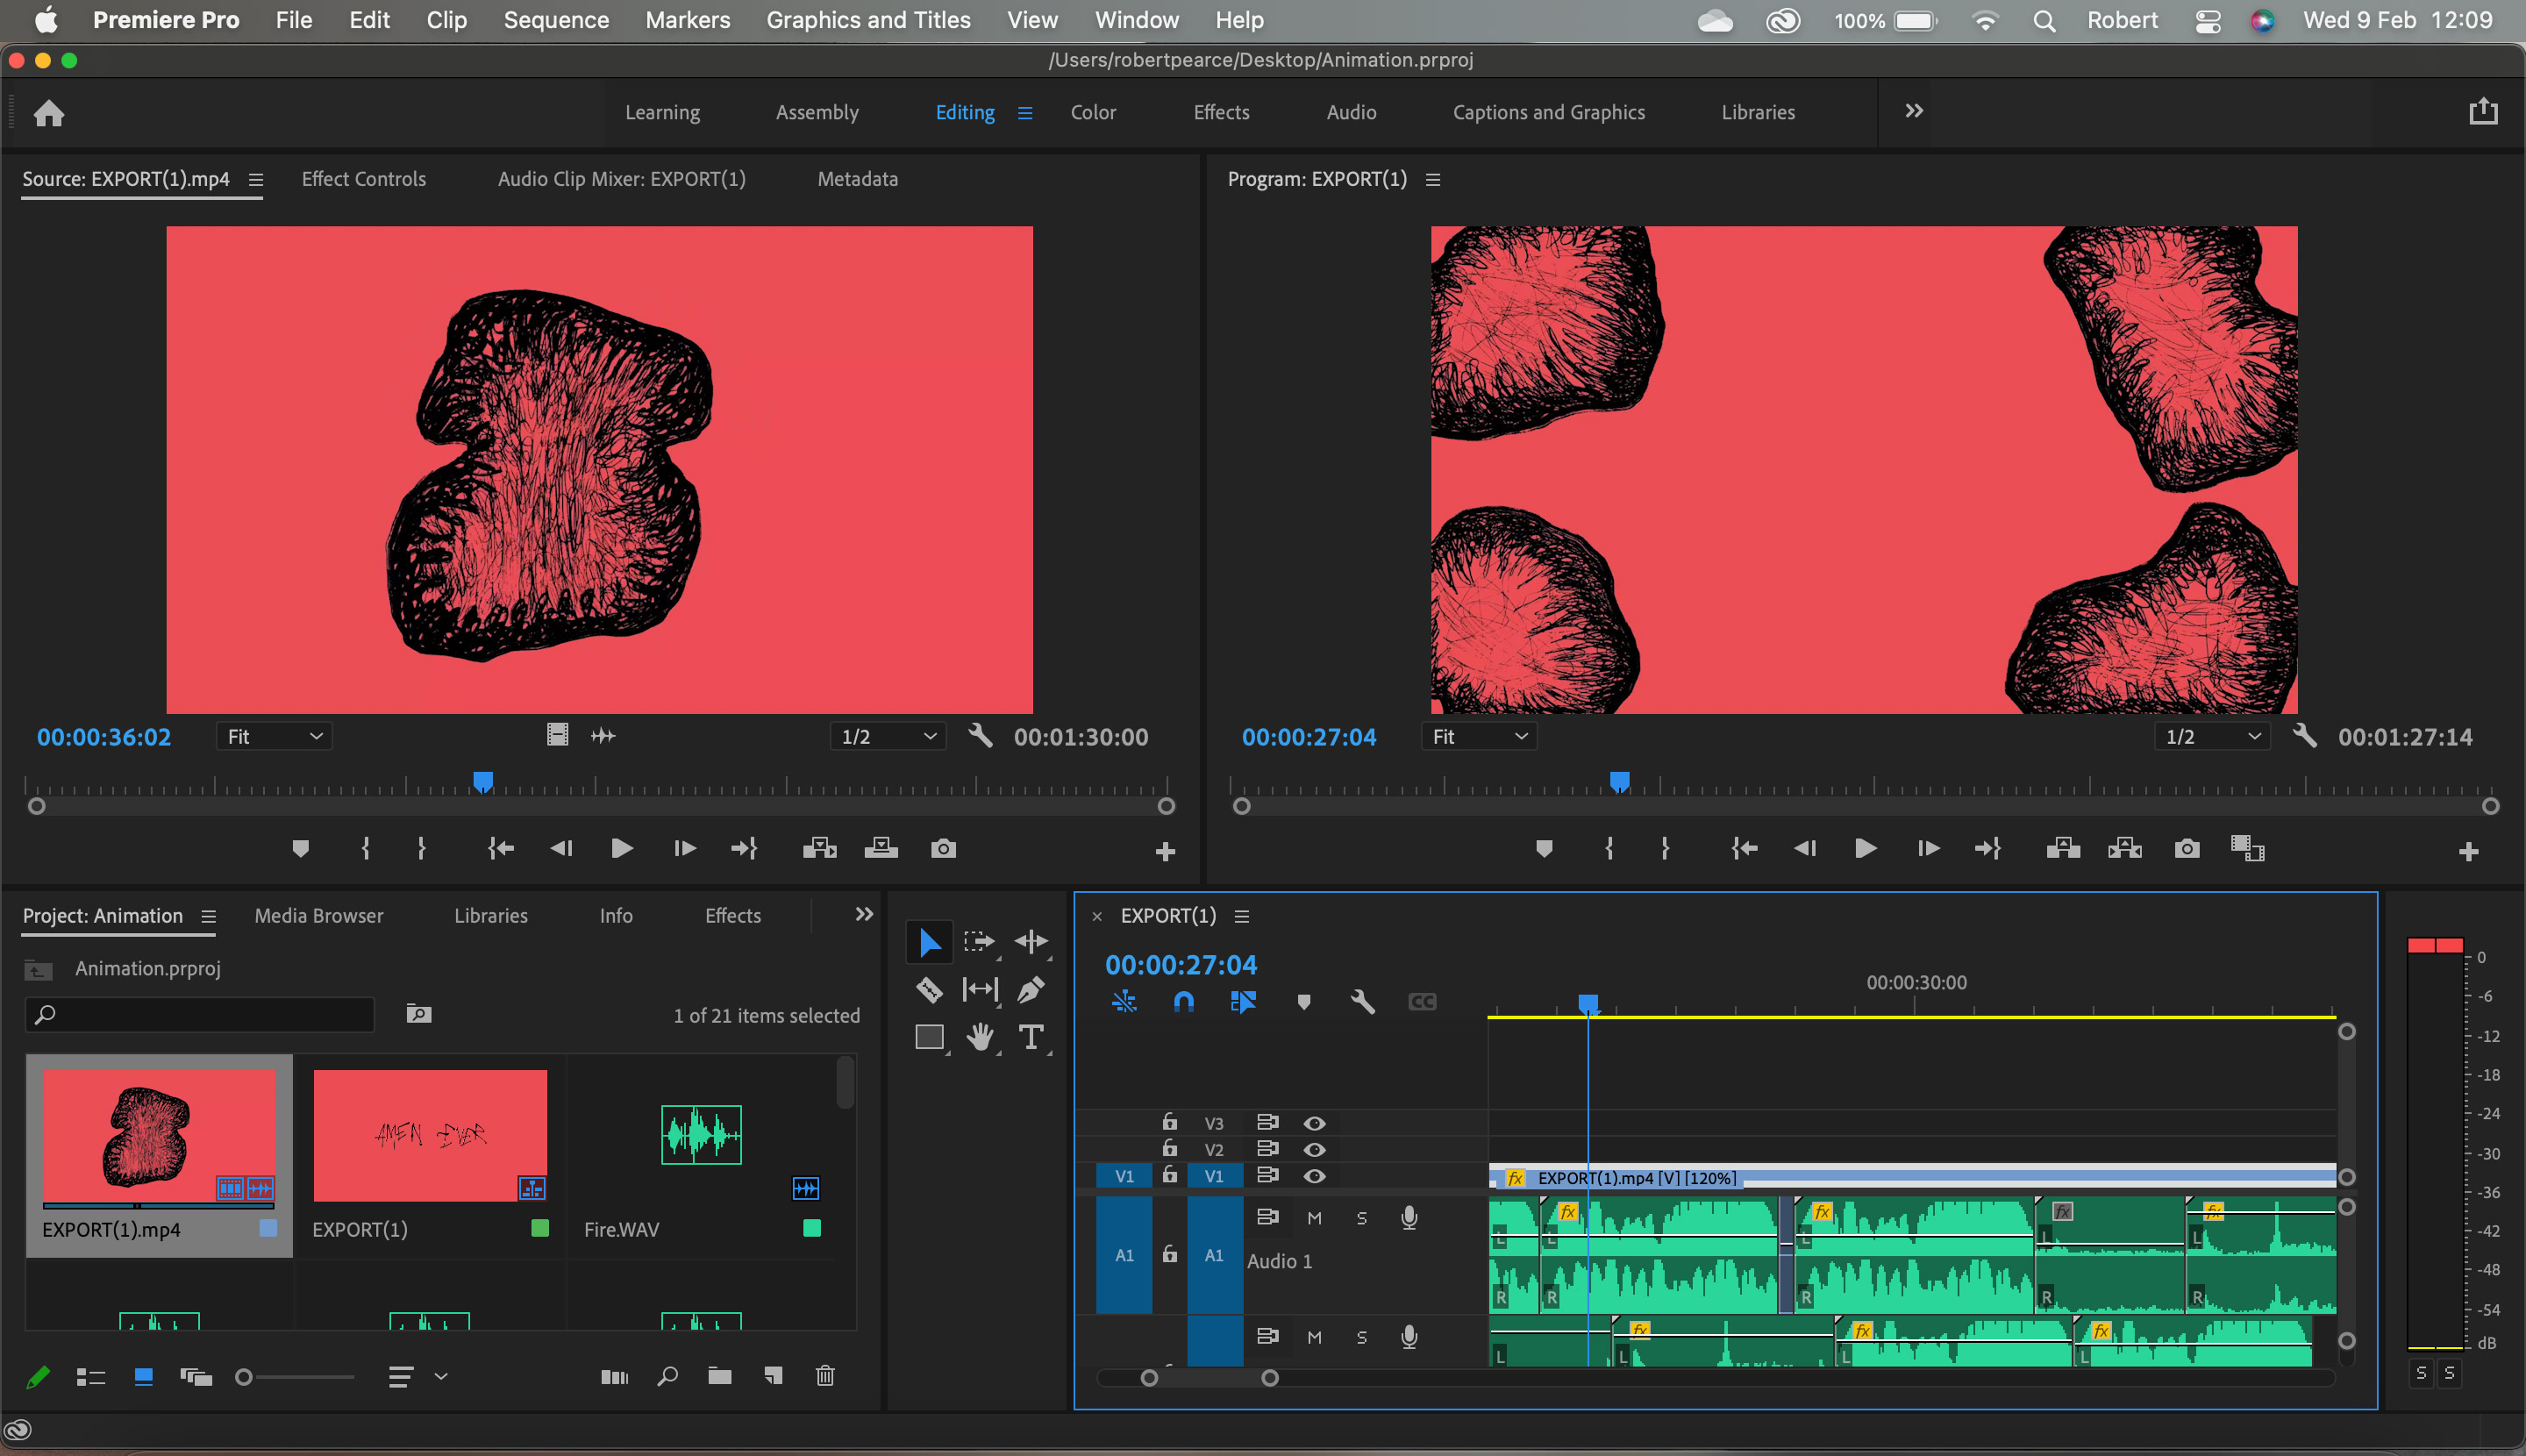
Task: Select Fire.WAV thumbnail in Project panel
Action: click(701, 1135)
